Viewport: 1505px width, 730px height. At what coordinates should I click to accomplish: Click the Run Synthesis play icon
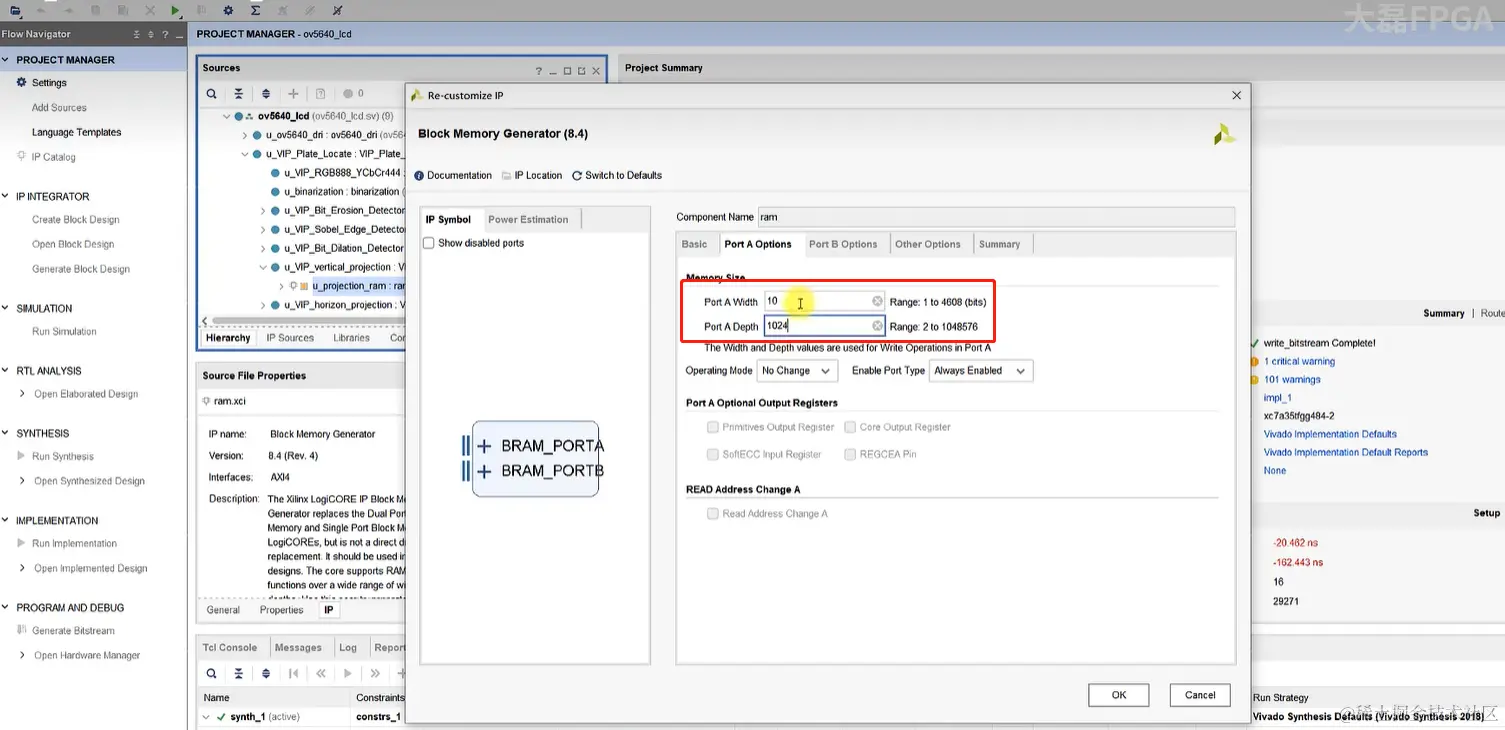21,456
